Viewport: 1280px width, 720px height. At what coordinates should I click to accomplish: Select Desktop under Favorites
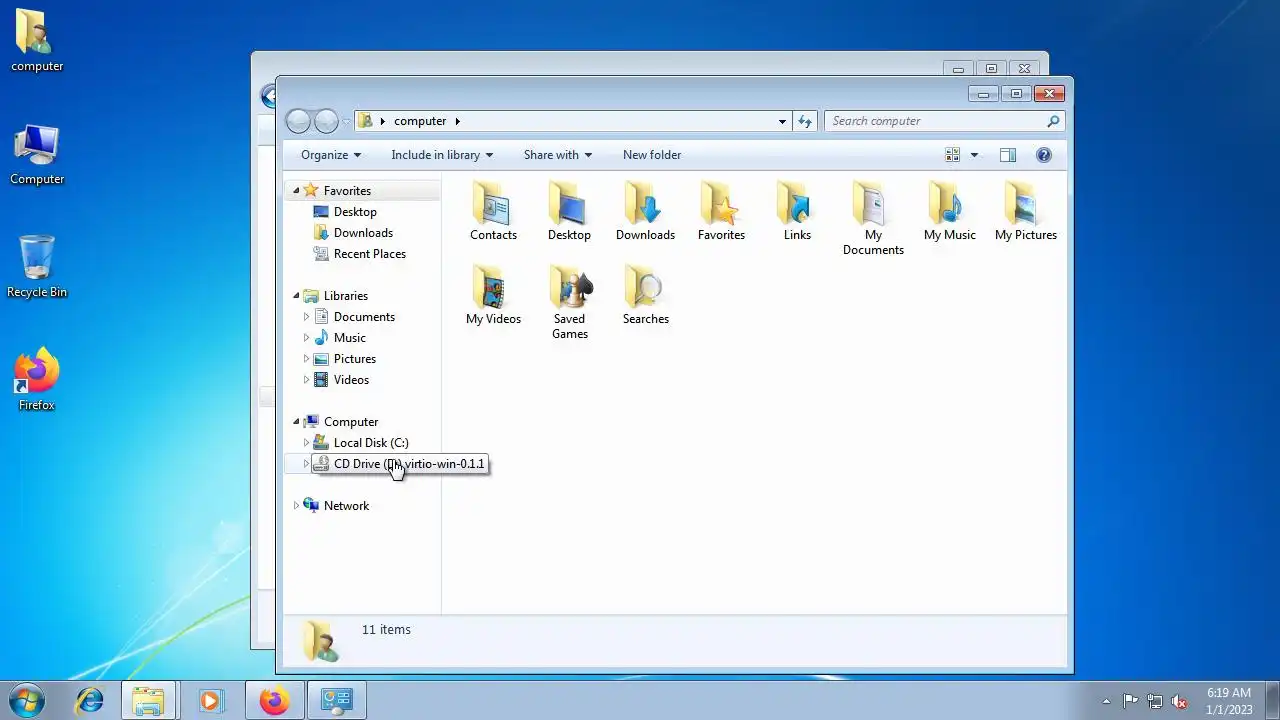tap(355, 212)
